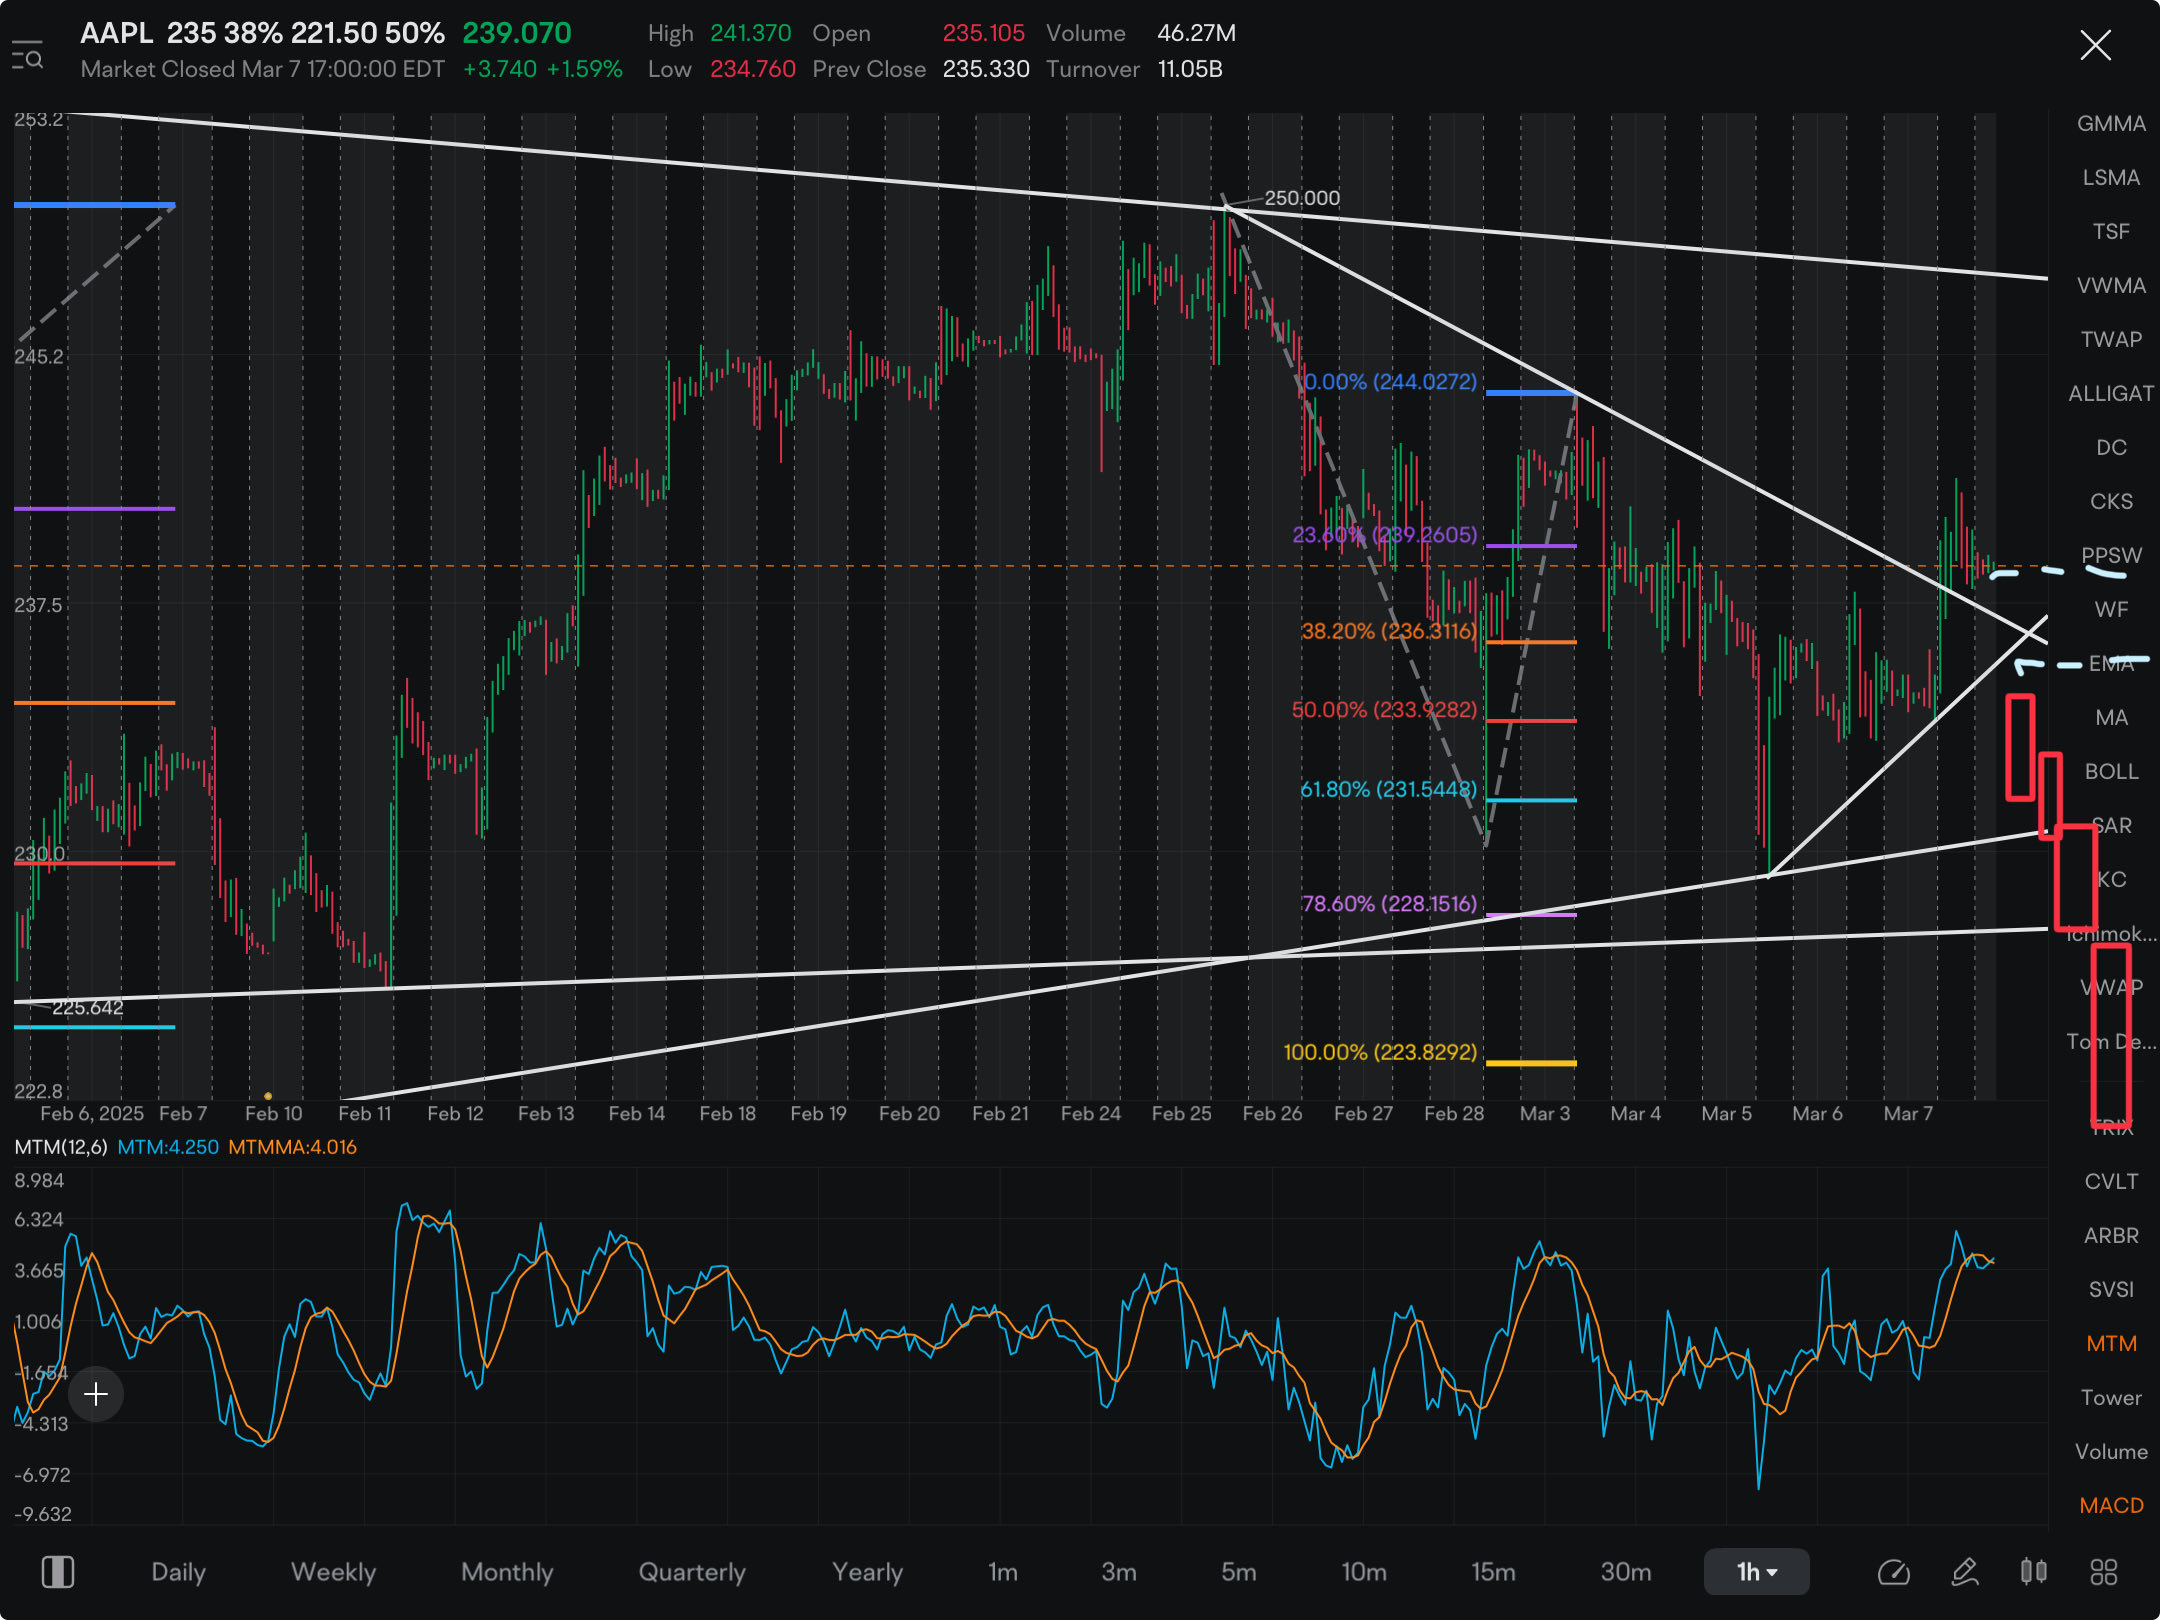Select the 5m interval

coord(1238,1572)
